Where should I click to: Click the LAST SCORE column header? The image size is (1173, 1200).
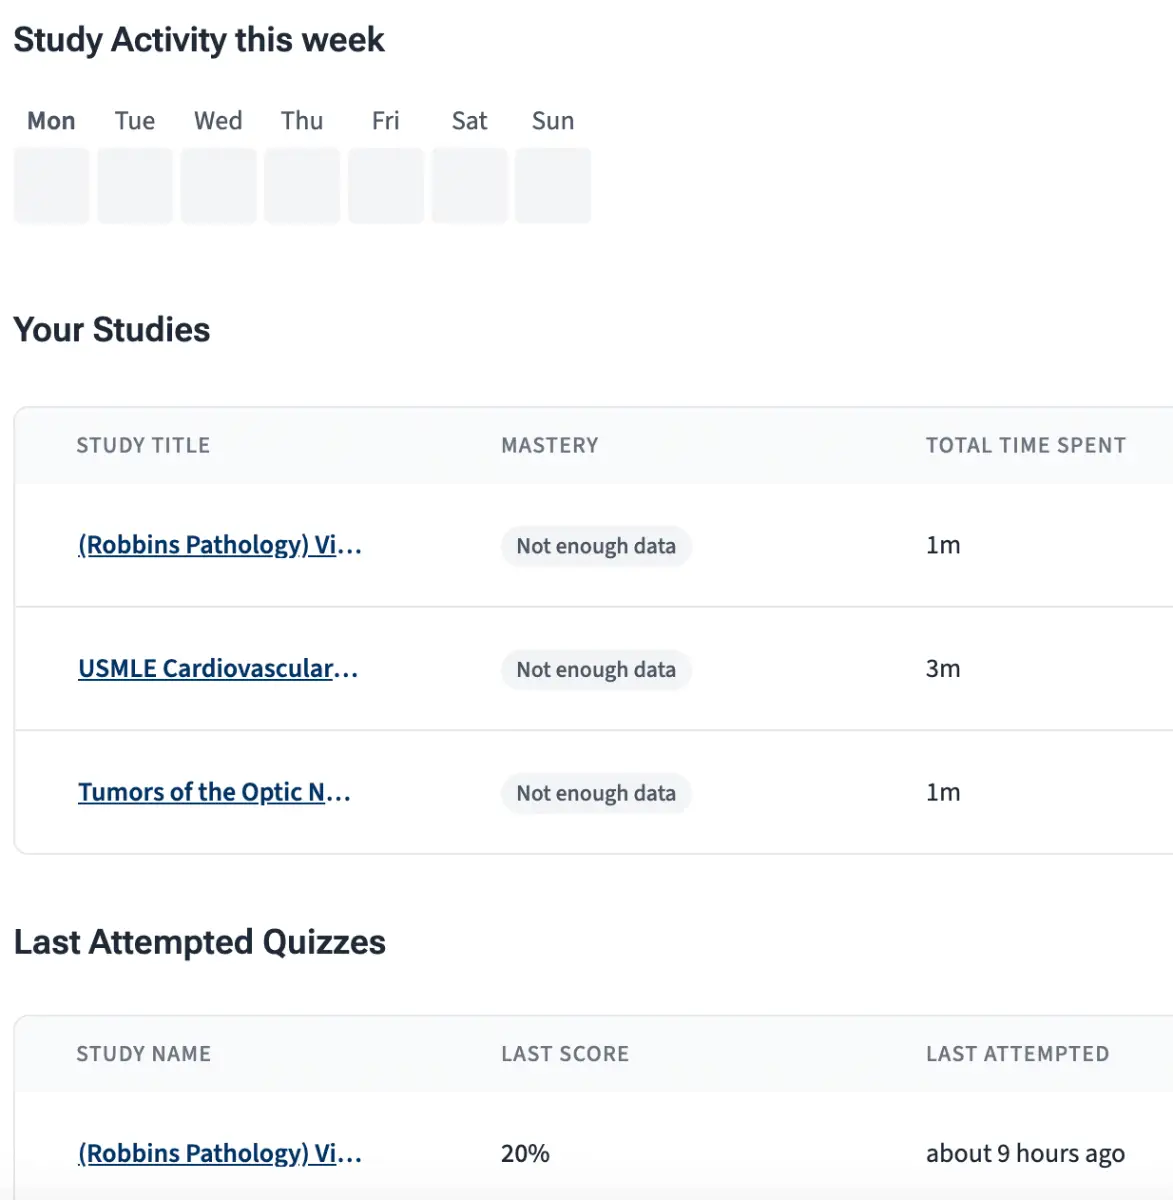564,1054
